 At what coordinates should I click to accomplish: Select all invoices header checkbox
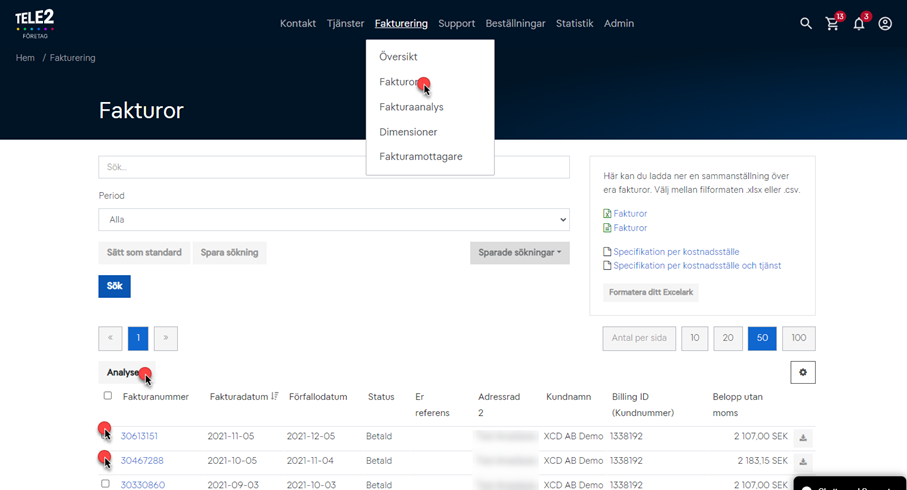click(108, 396)
